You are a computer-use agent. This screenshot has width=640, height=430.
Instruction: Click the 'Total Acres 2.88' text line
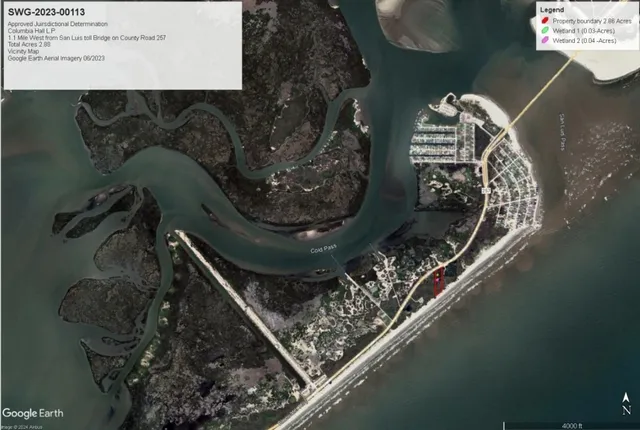29,45
